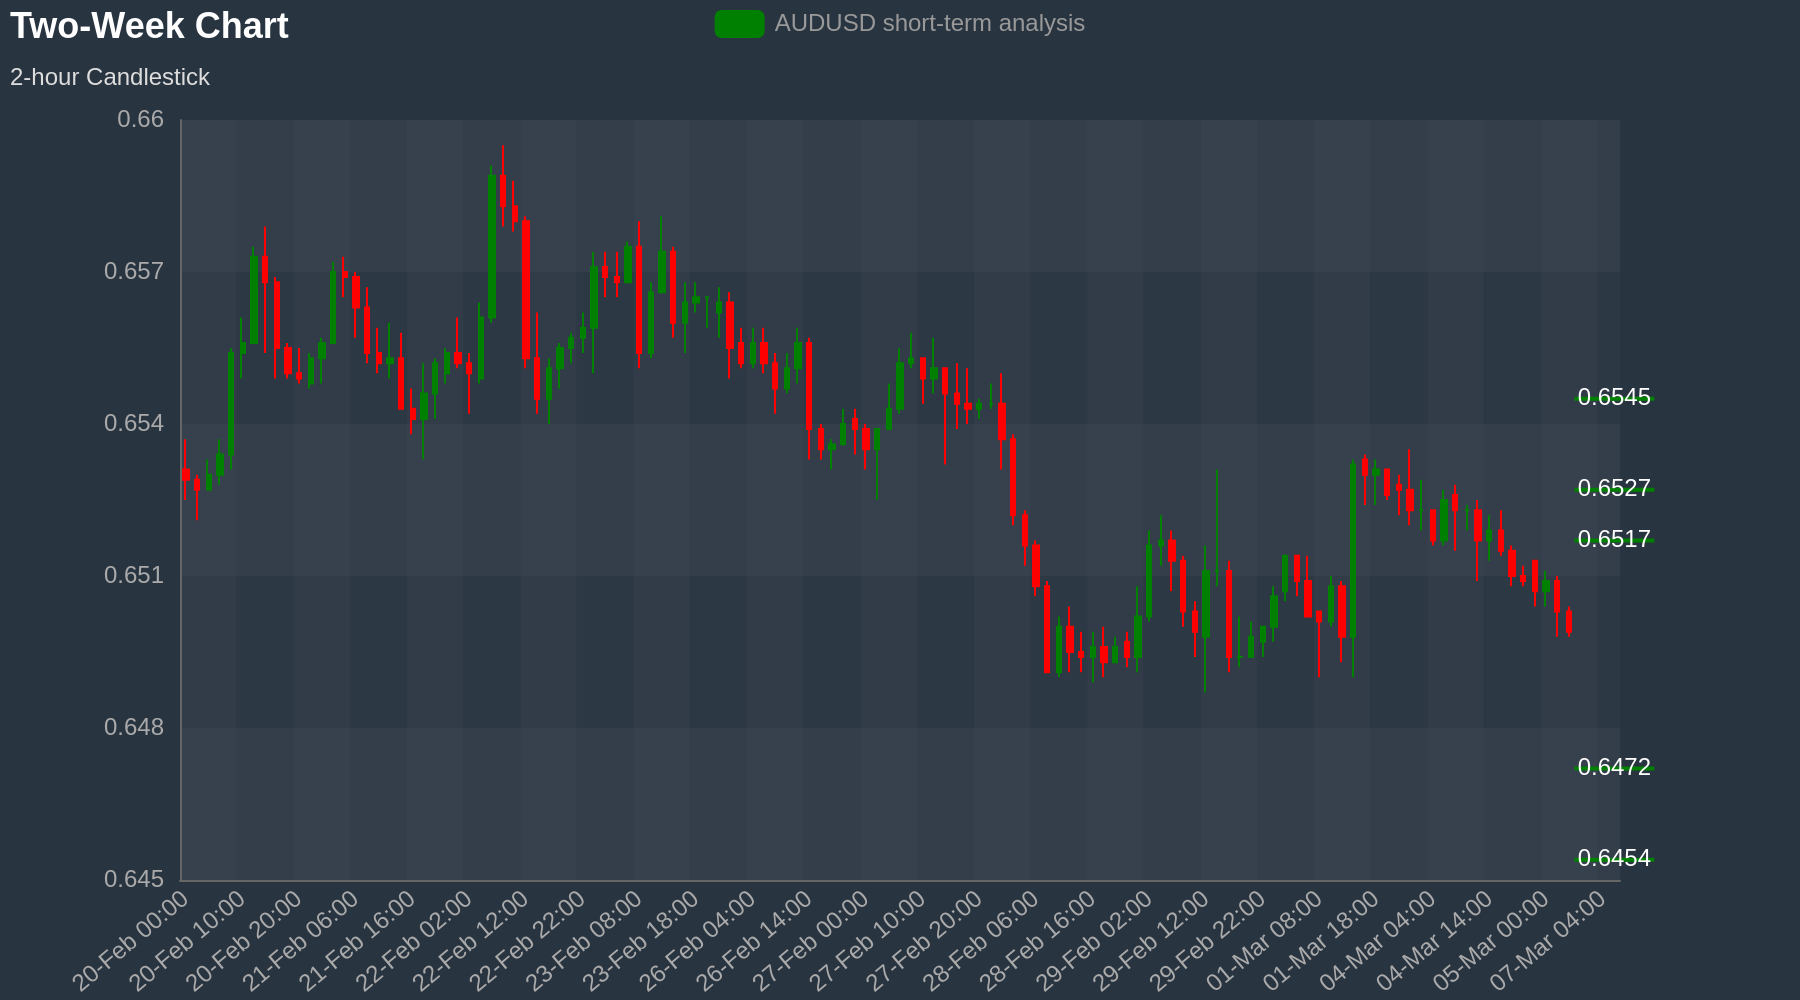Click the 0.645 y-axis label

(x=134, y=879)
